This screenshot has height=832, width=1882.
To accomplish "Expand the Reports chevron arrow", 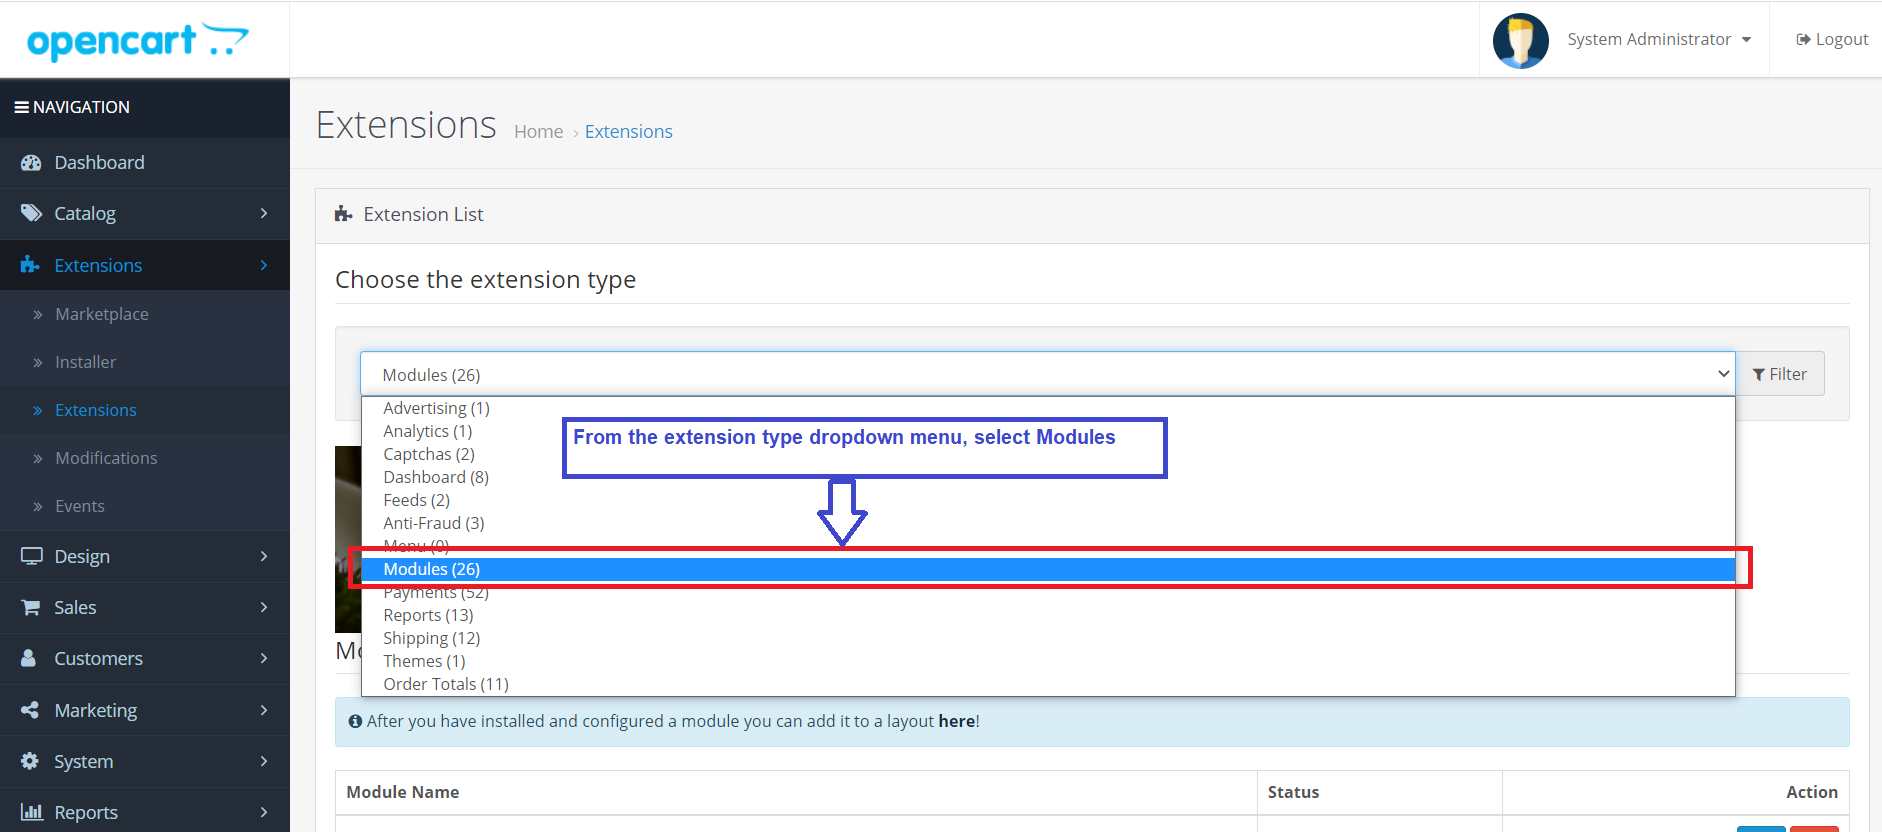I will (x=264, y=812).
